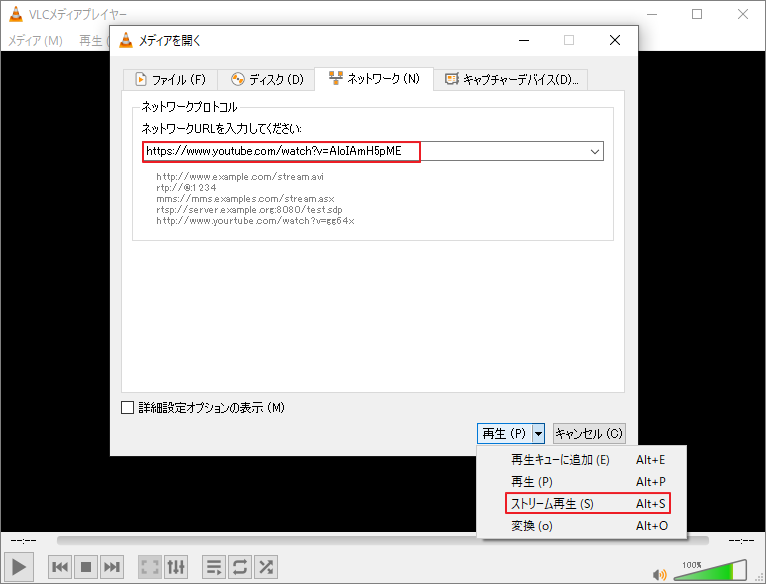This screenshot has height=584, width=766.
Task: Click the 再生 (P) dialog button
Action: pyautogui.click(x=504, y=433)
